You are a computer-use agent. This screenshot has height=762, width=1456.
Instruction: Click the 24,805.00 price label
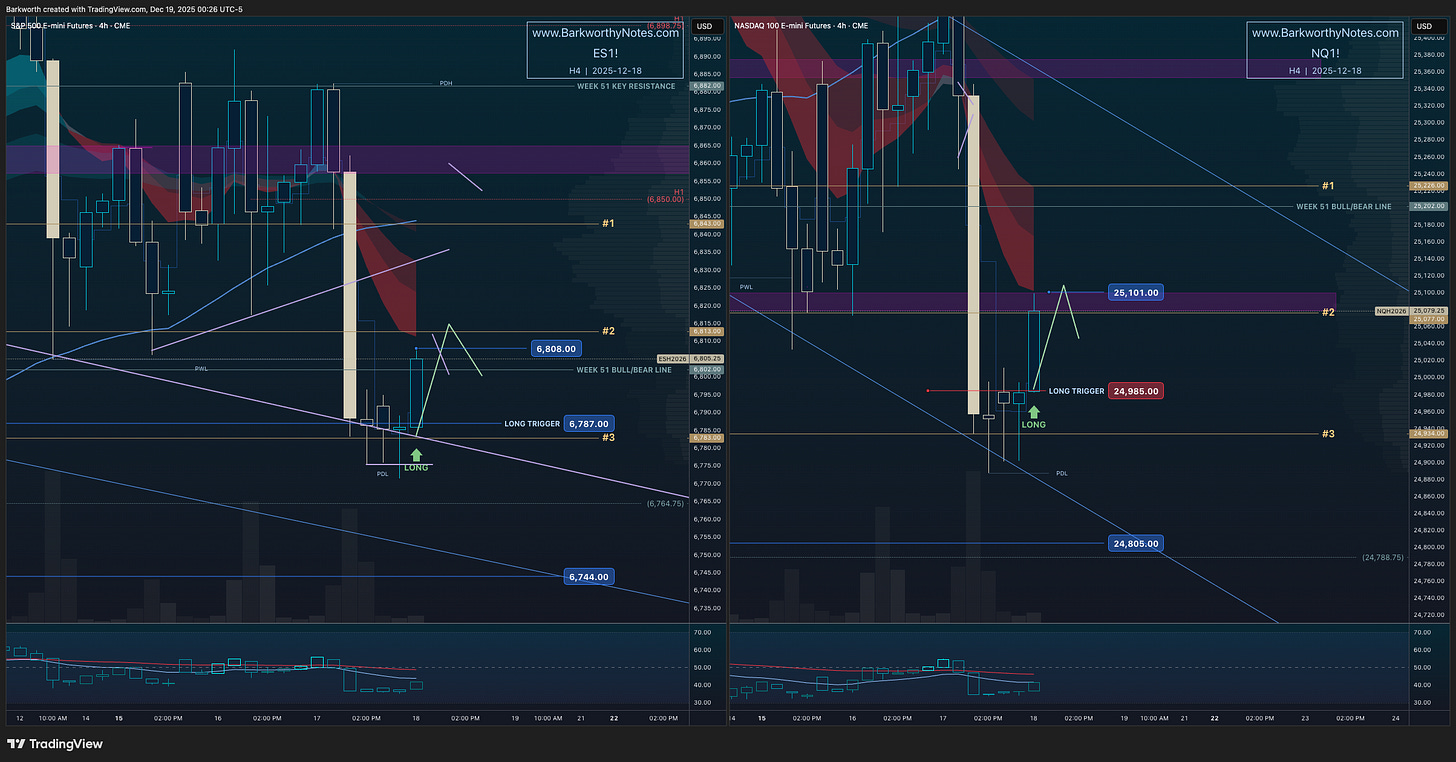coord(1137,544)
